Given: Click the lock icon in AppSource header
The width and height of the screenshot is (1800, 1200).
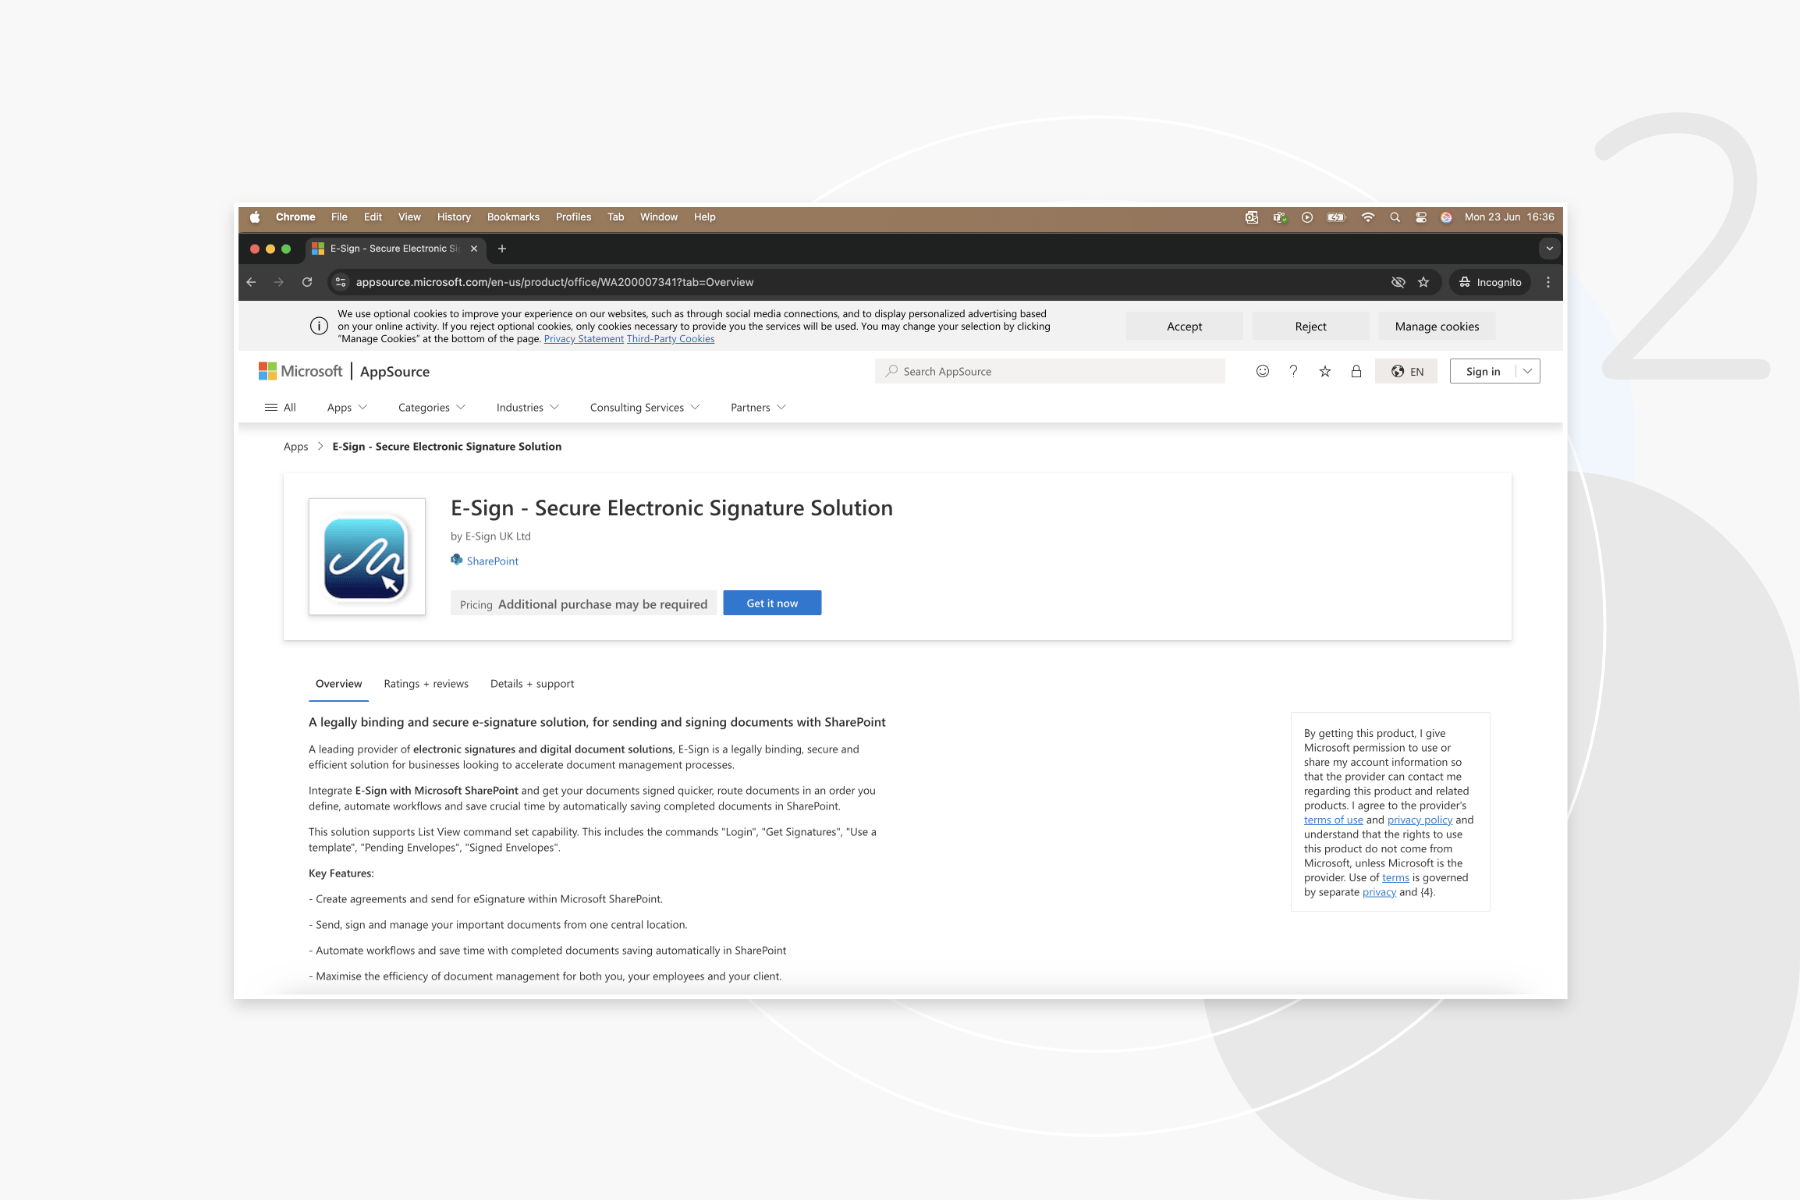Looking at the screenshot, I should pyautogui.click(x=1356, y=371).
